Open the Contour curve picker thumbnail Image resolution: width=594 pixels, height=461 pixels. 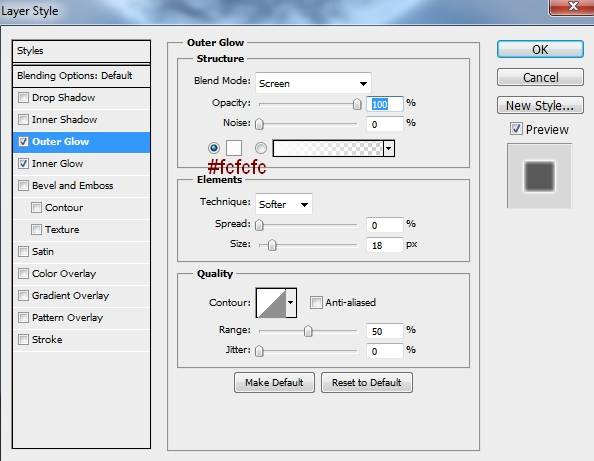271,303
